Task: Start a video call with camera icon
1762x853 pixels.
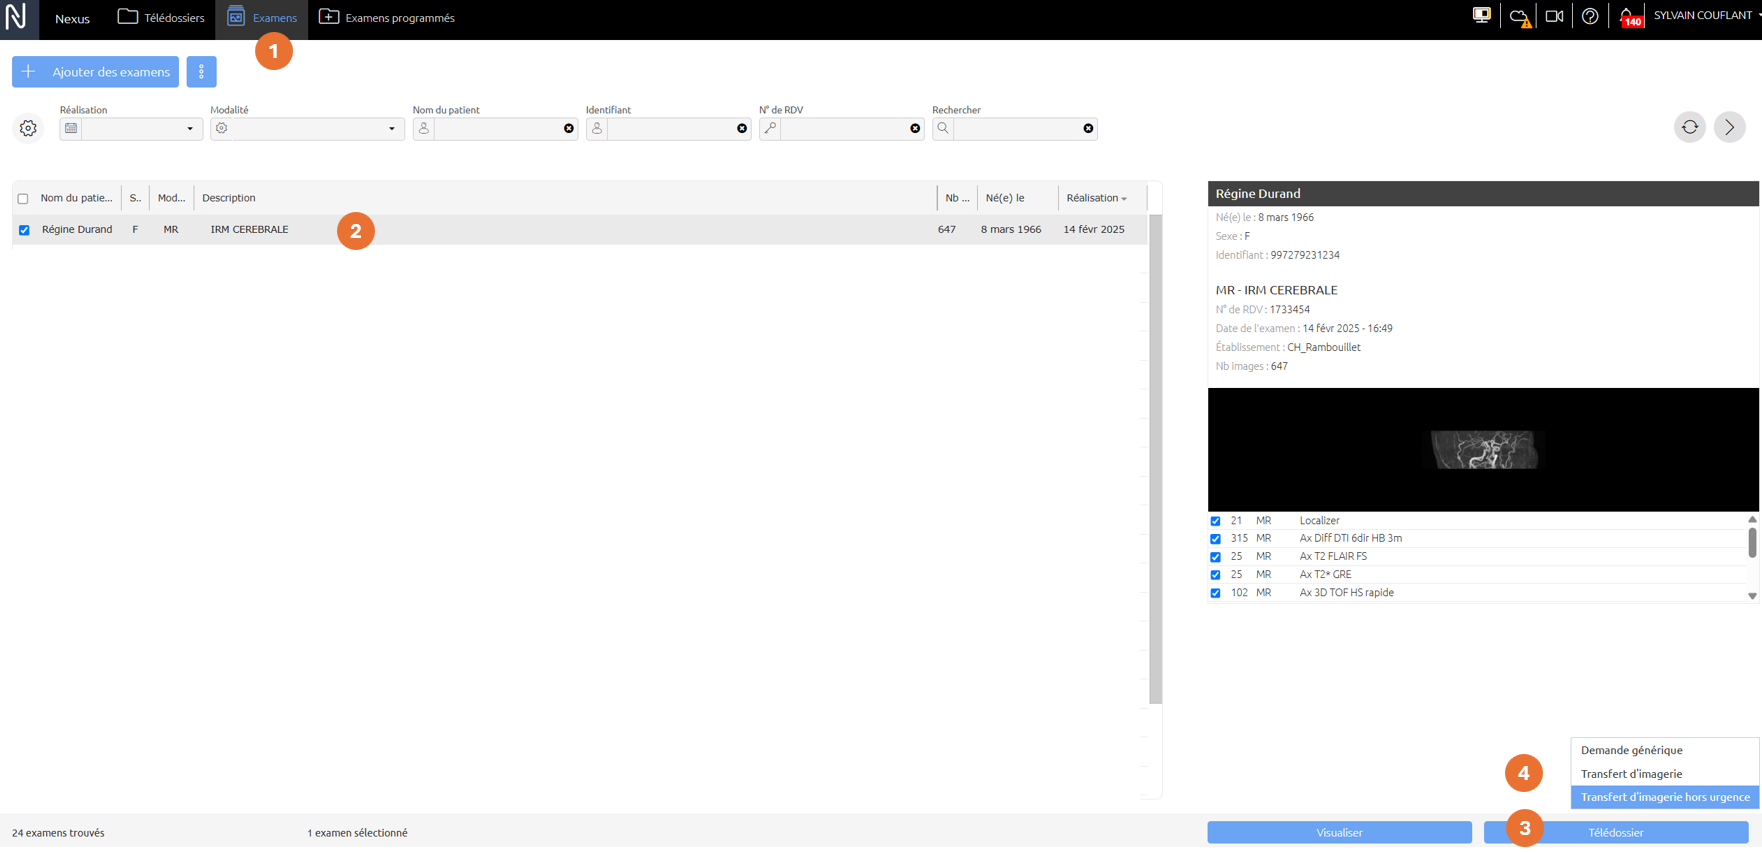Action: click(1554, 16)
